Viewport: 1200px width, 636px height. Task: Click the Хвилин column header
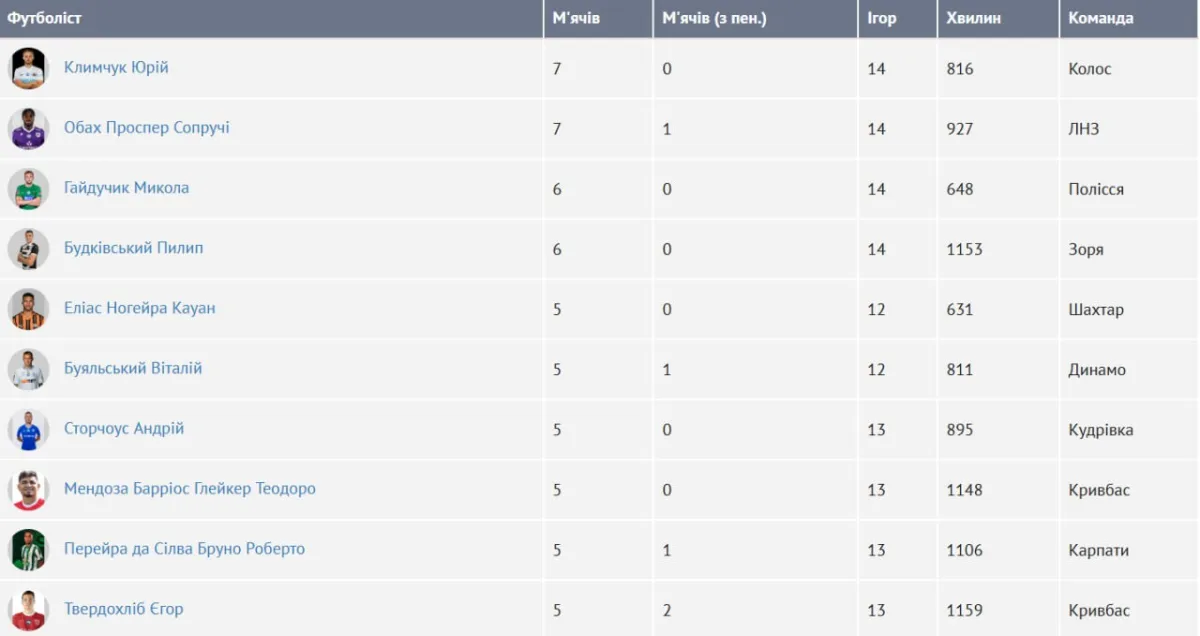click(973, 18)
